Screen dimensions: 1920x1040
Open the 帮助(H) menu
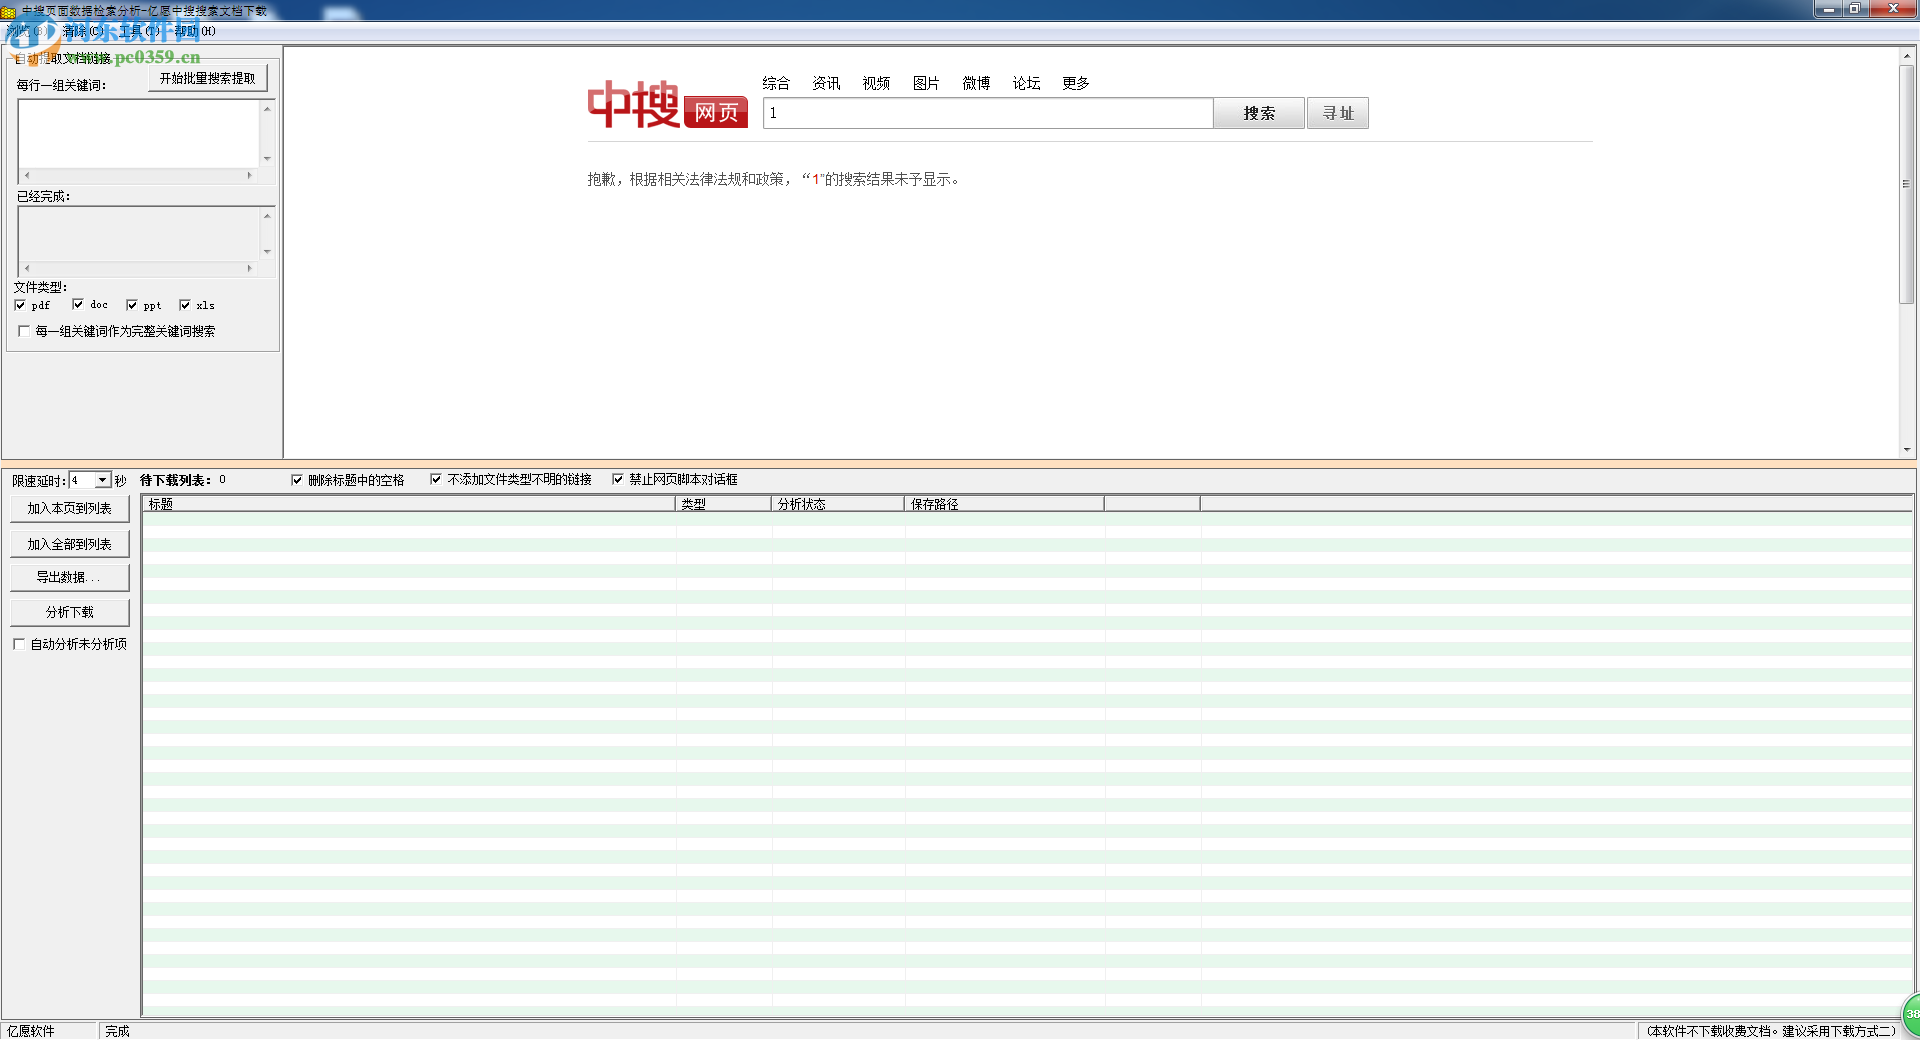[x=196, y=31]
